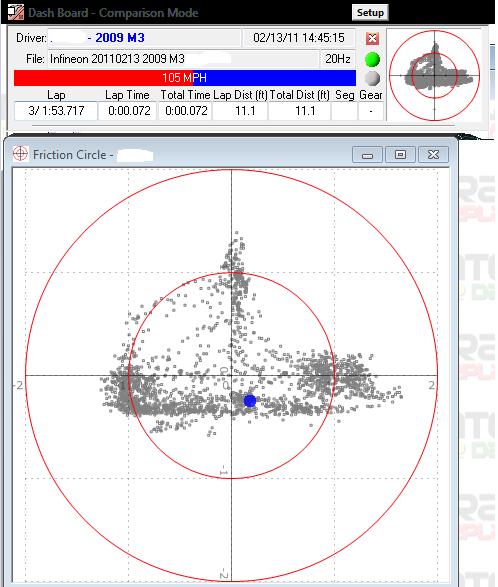Click the 'Dash Board - Comparison Mode' title
This screenshot has width=498, height=587.
point(113,13)
